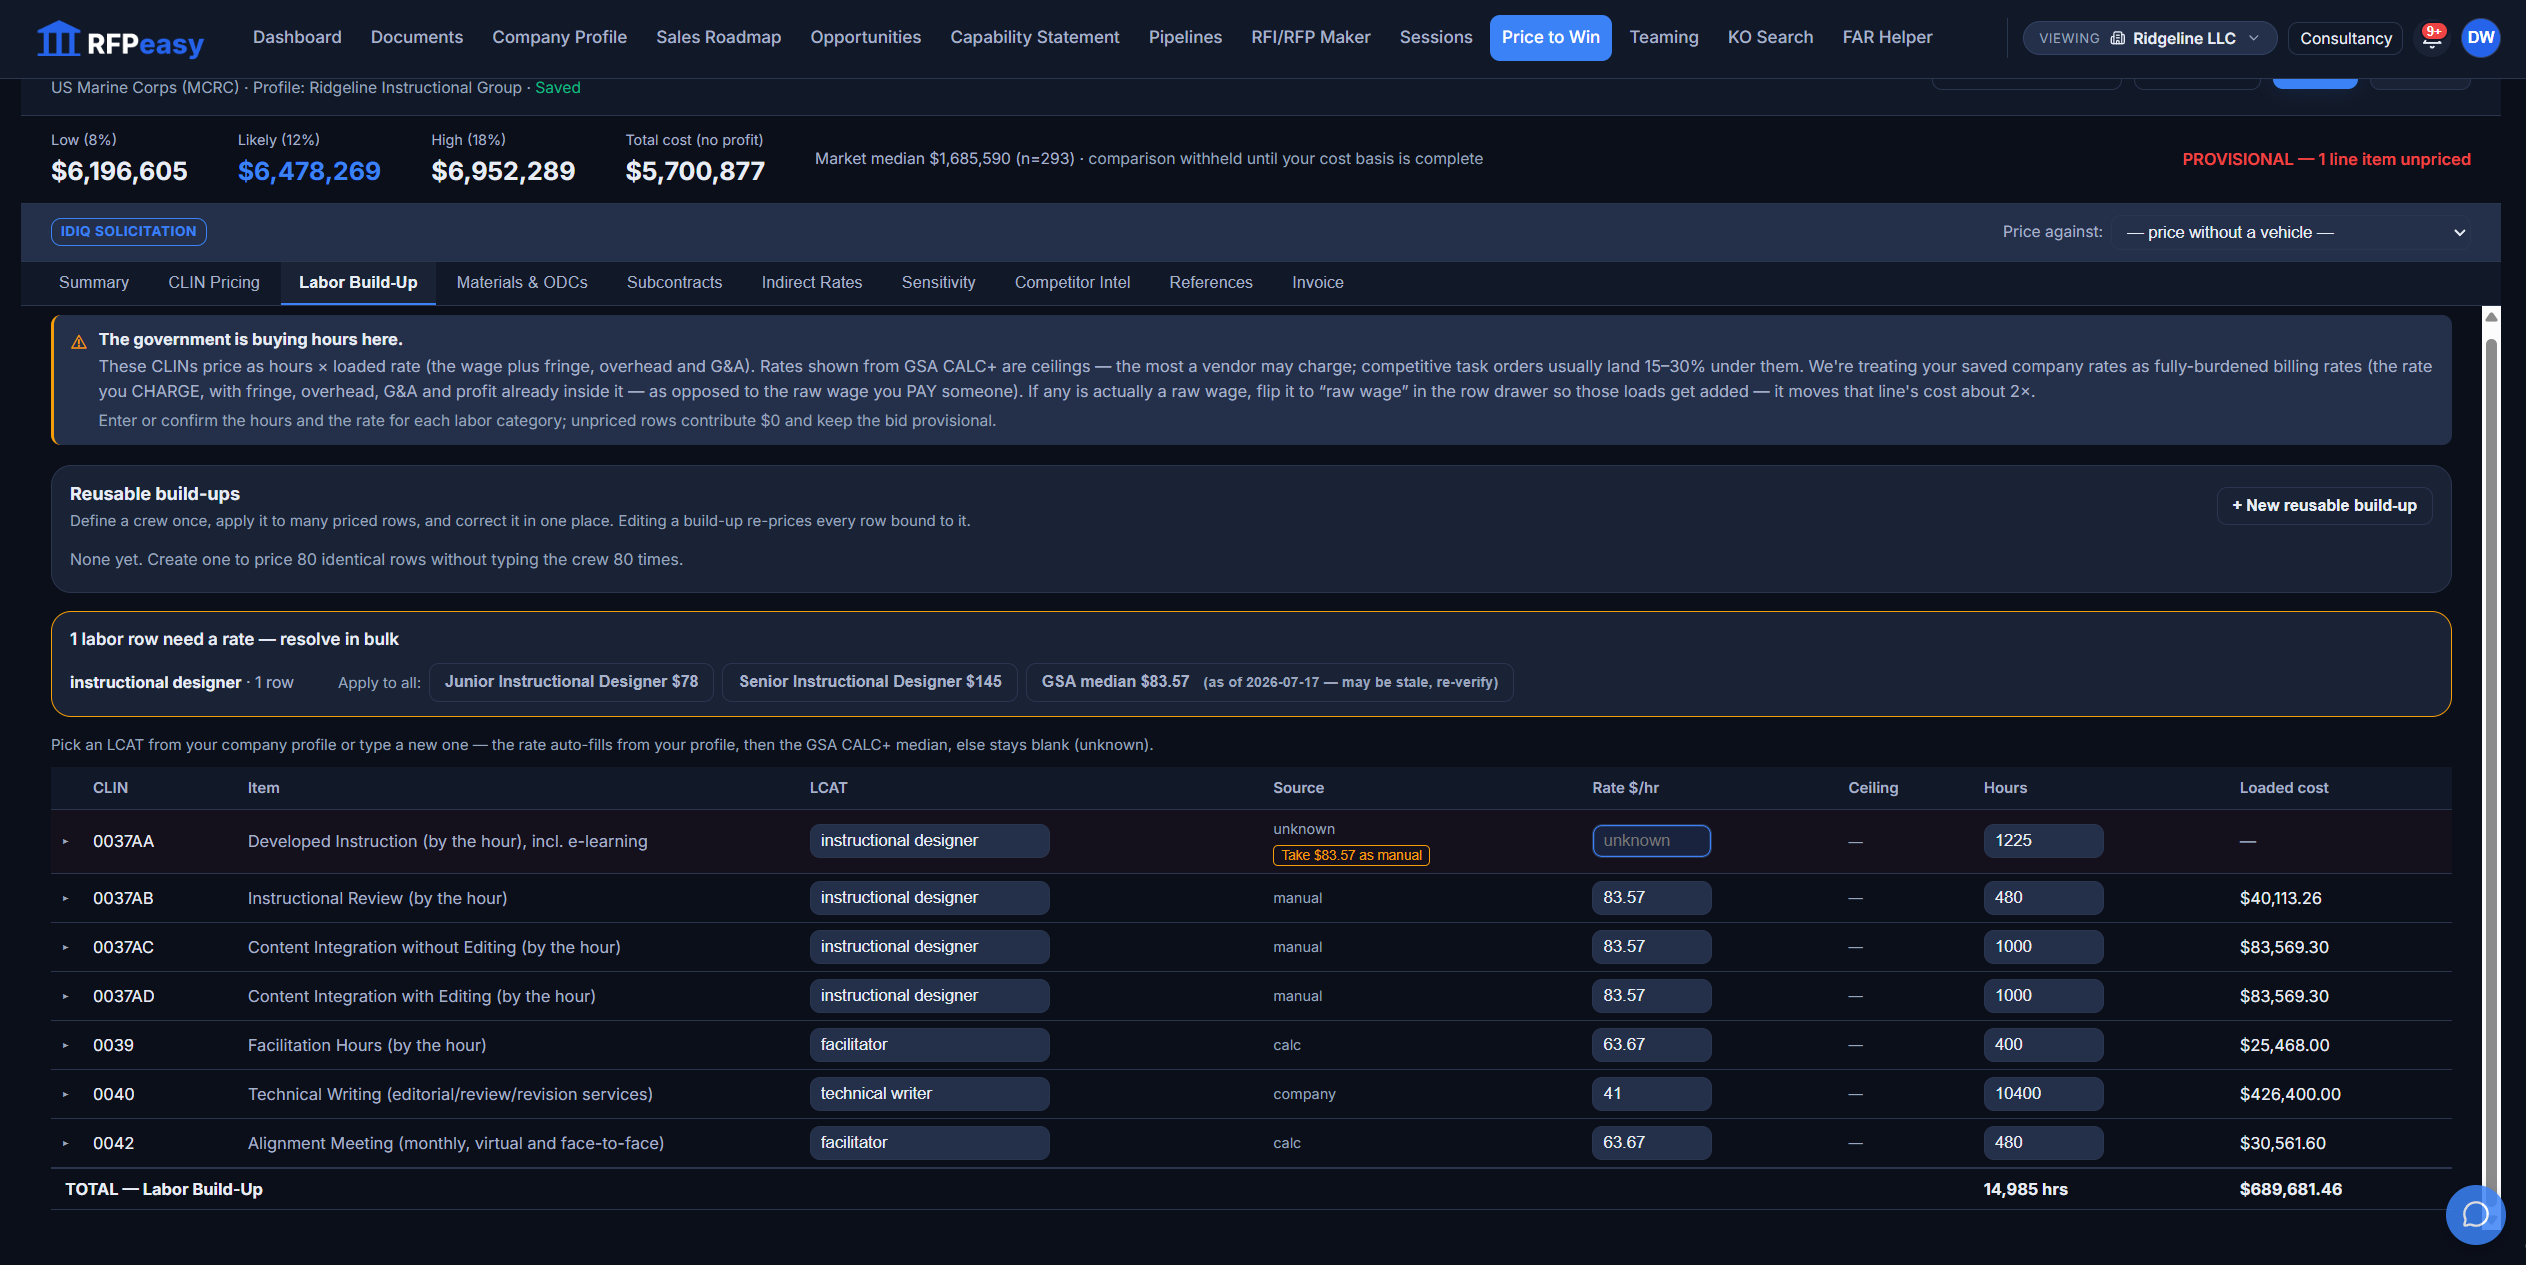Image resolution: width=2526 pixels, height=1265 pixels.
Task: Expand row 0042 disclosure triangle
Action: 66,1143
